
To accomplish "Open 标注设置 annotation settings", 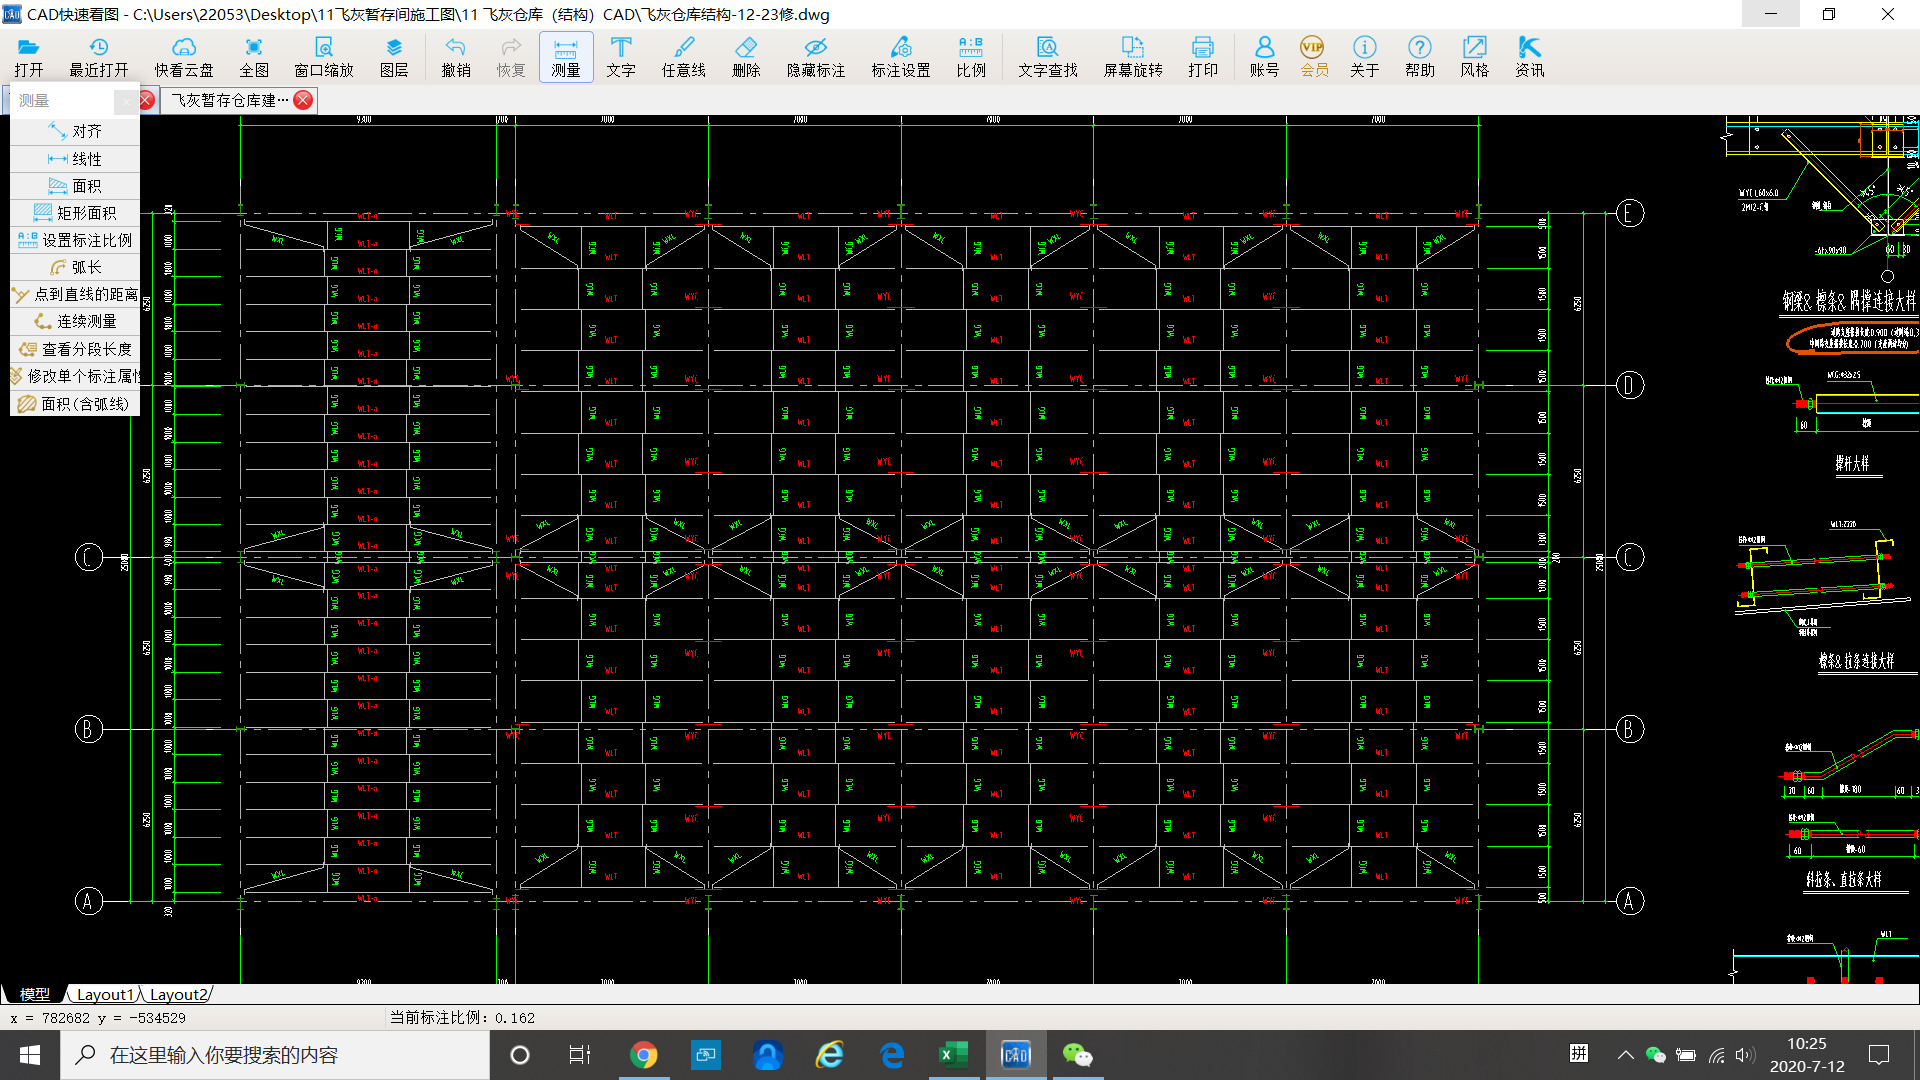I will (x=901, y=57).
